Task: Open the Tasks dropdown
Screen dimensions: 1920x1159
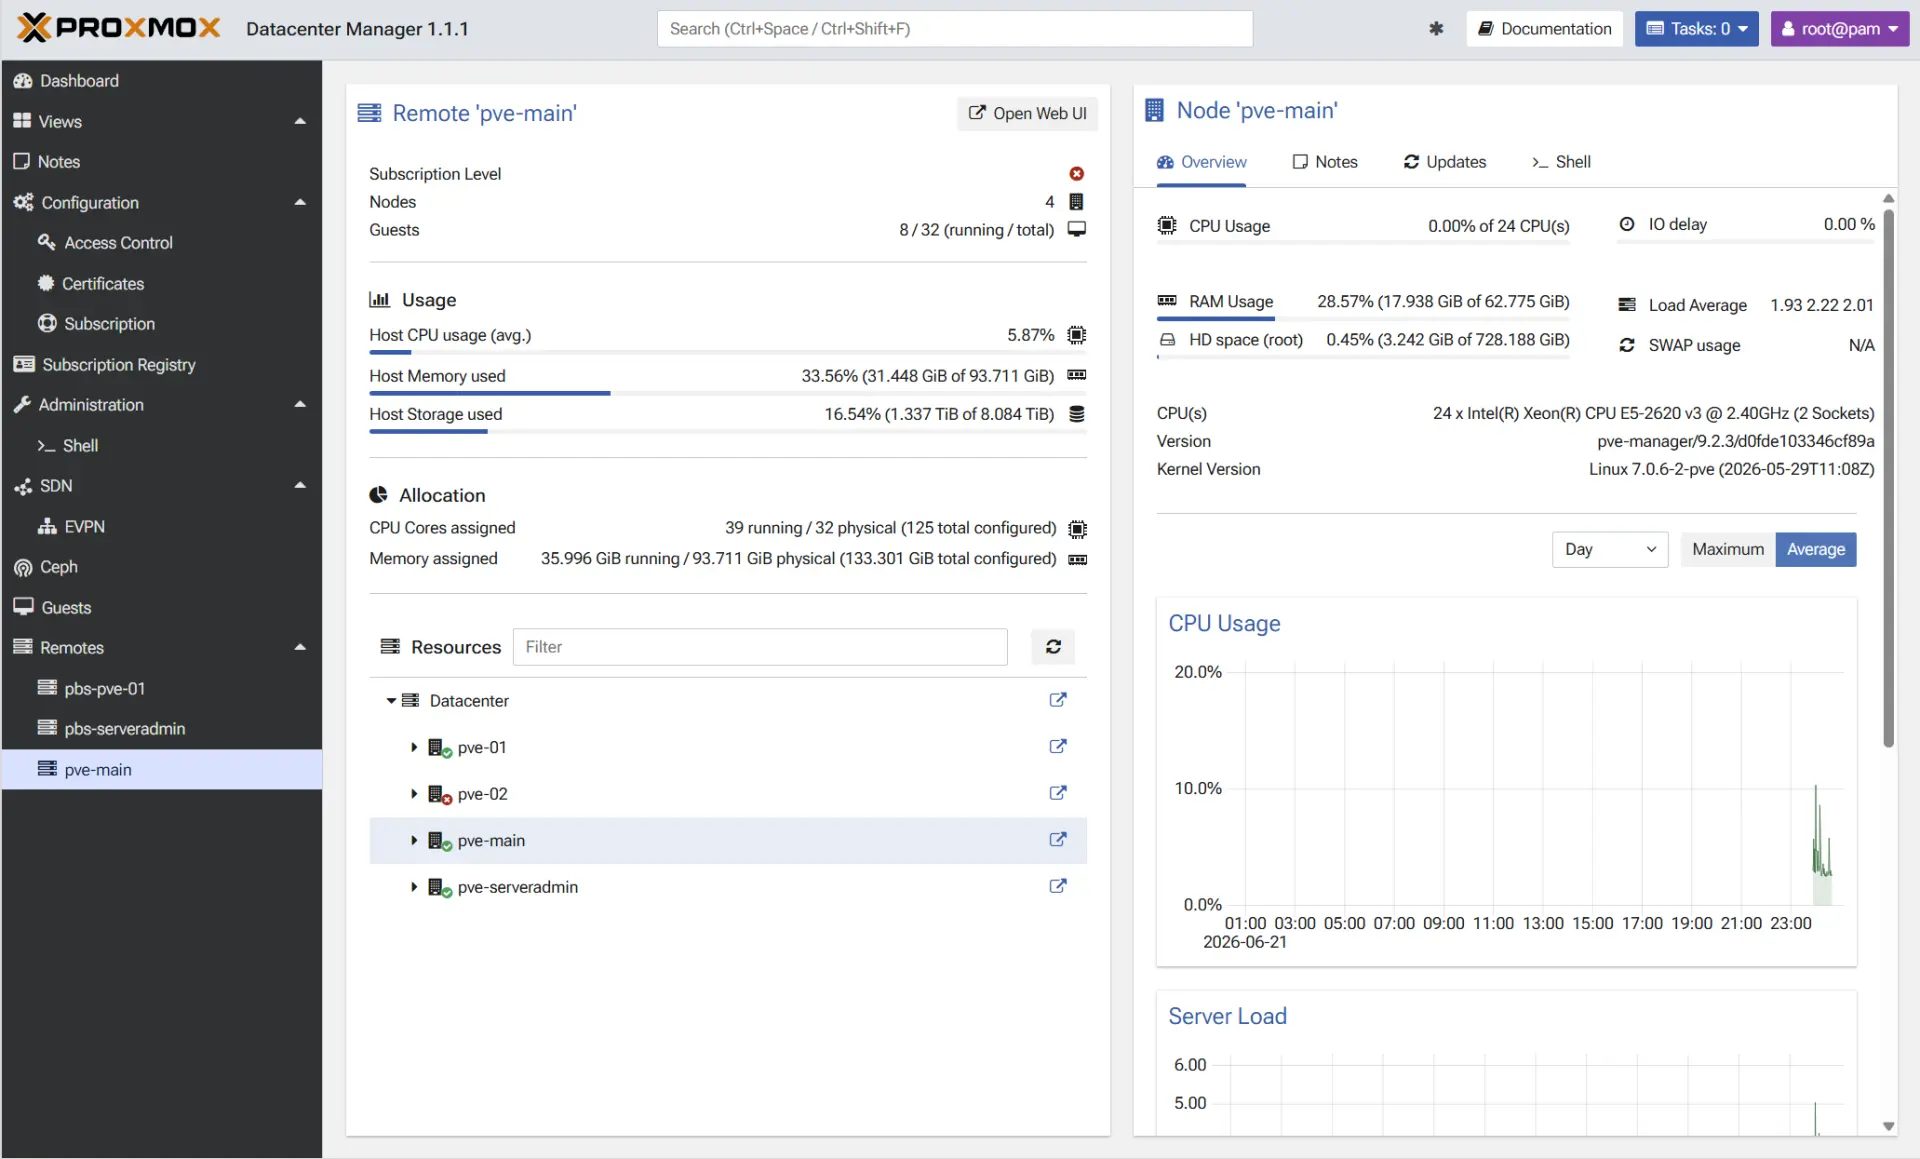Action: tap(1696, 29)
